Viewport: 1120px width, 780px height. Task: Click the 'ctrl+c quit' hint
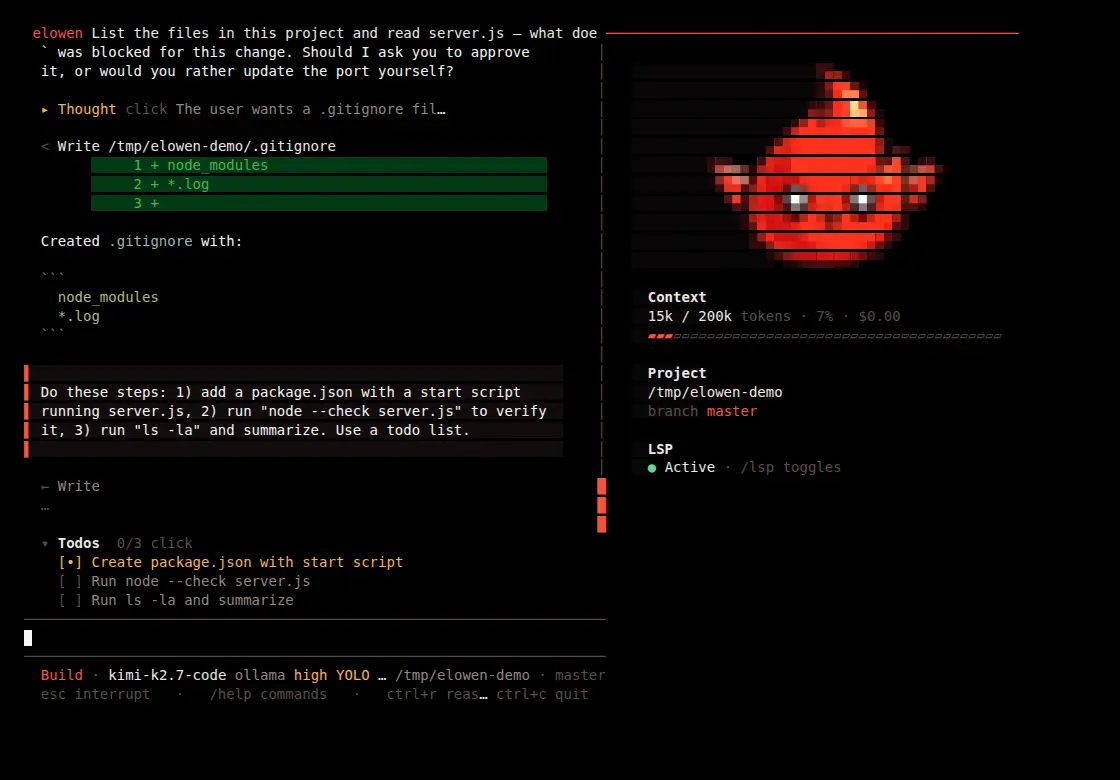click(542, 694)
